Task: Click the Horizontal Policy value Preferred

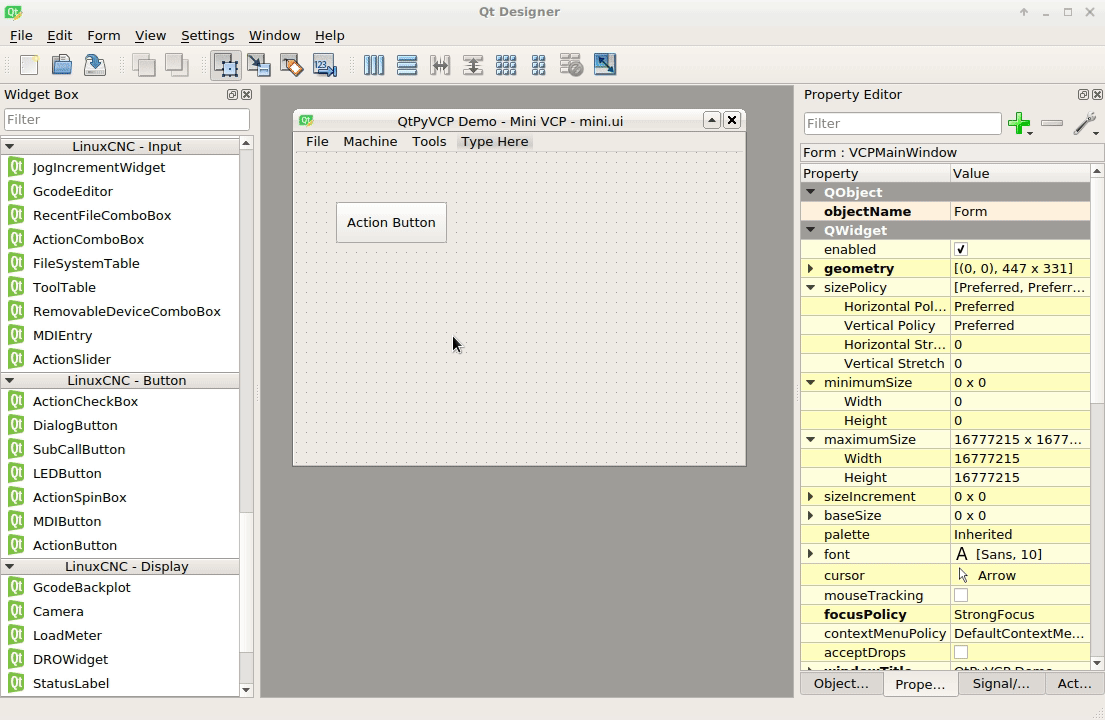Action: click(x=1020, y=306)
